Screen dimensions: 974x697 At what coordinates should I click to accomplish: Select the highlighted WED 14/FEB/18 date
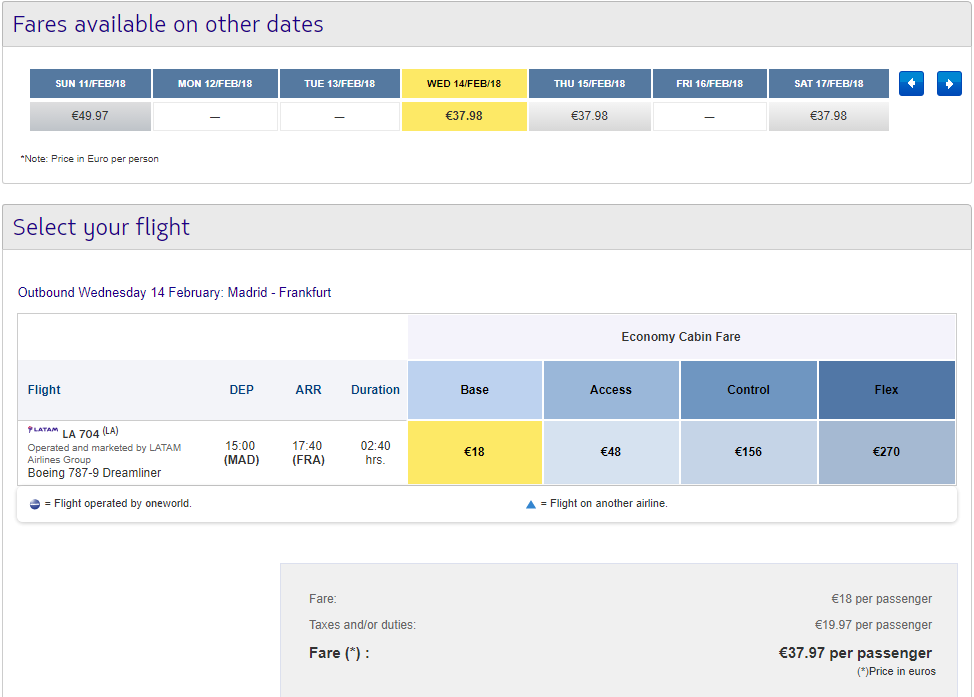[464, 83]
